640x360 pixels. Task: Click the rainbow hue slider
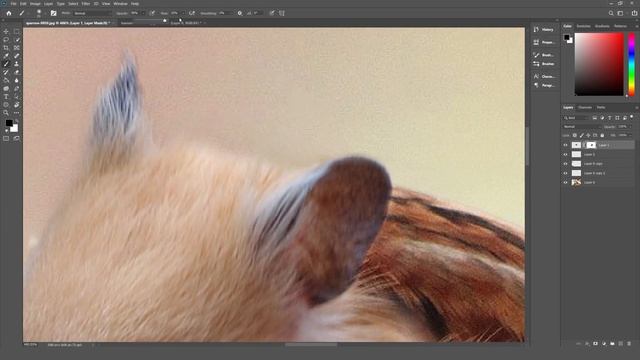tap(631, 64)
